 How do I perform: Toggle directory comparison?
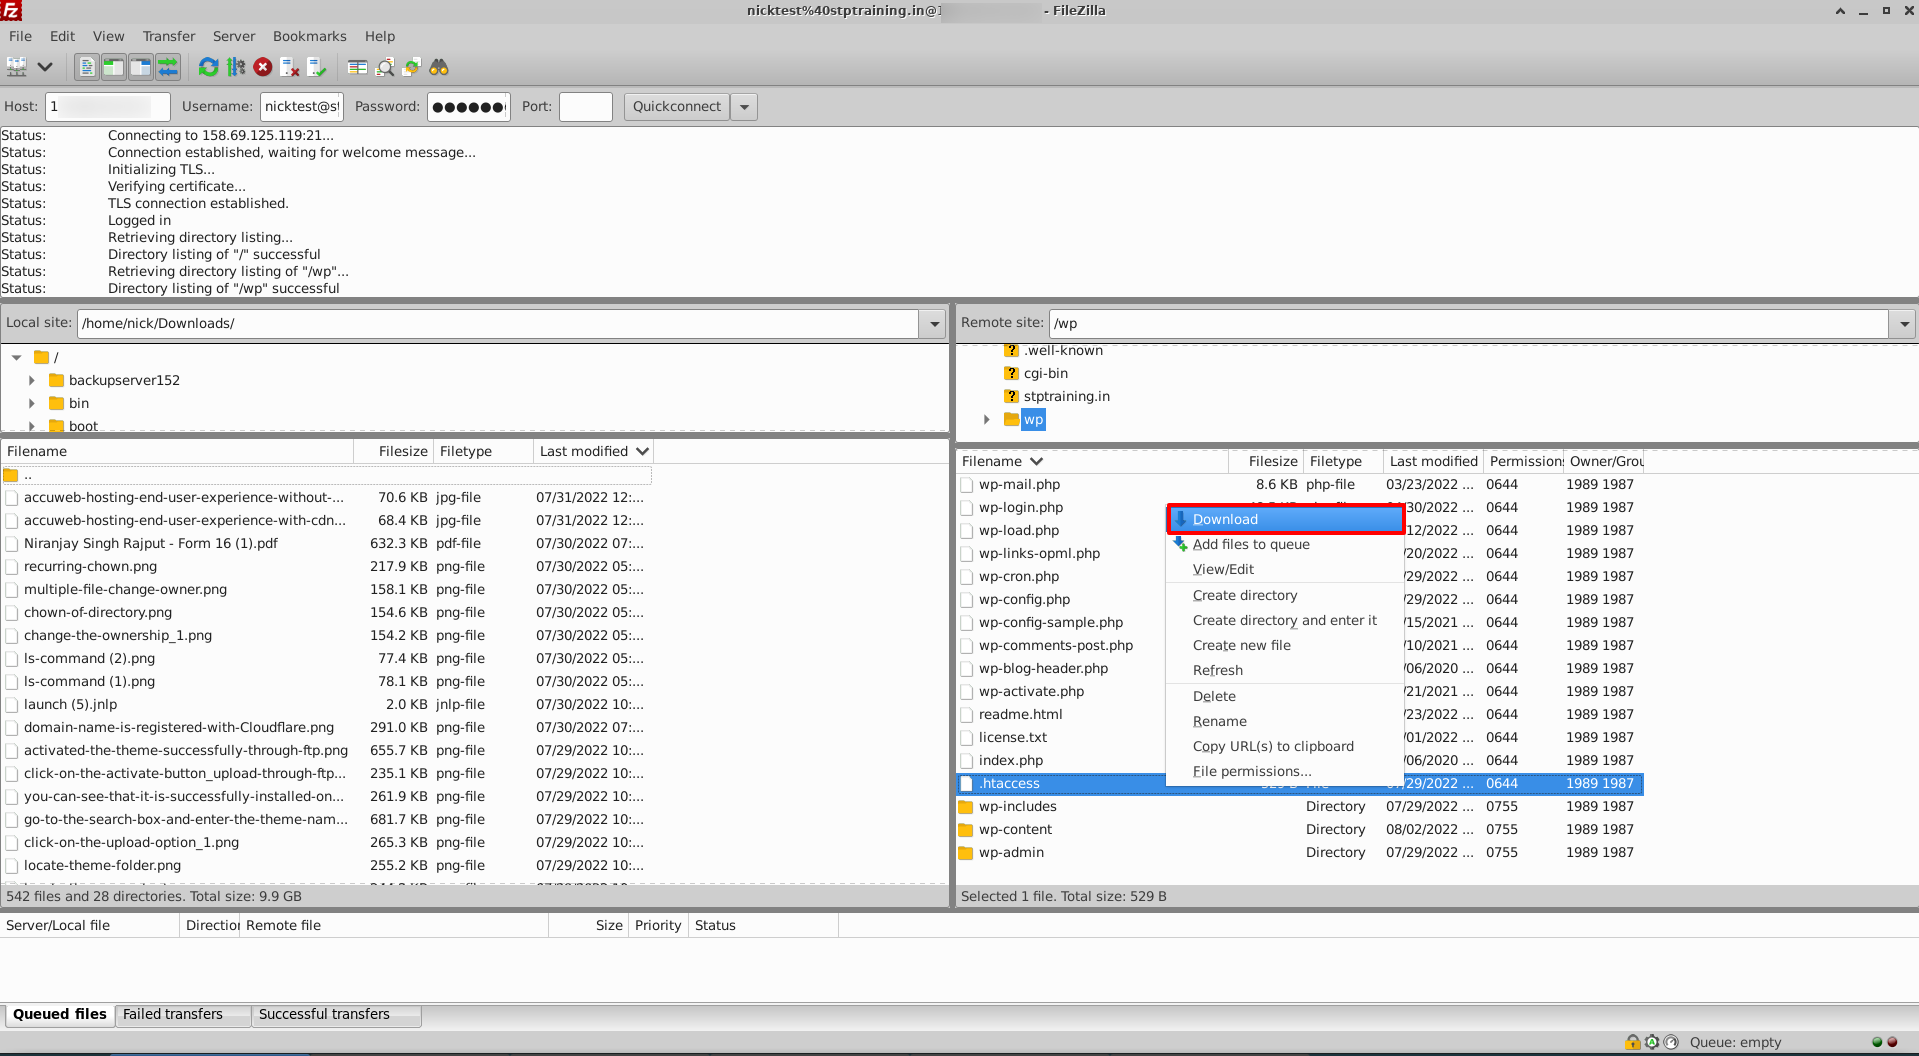click(385, 67)
